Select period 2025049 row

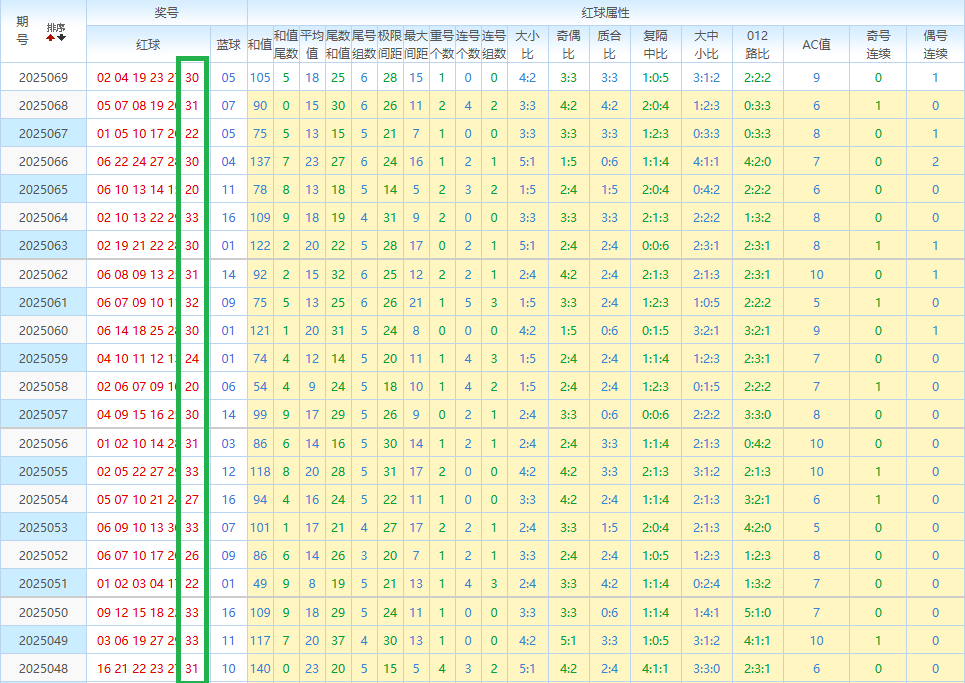coord(482,640)
